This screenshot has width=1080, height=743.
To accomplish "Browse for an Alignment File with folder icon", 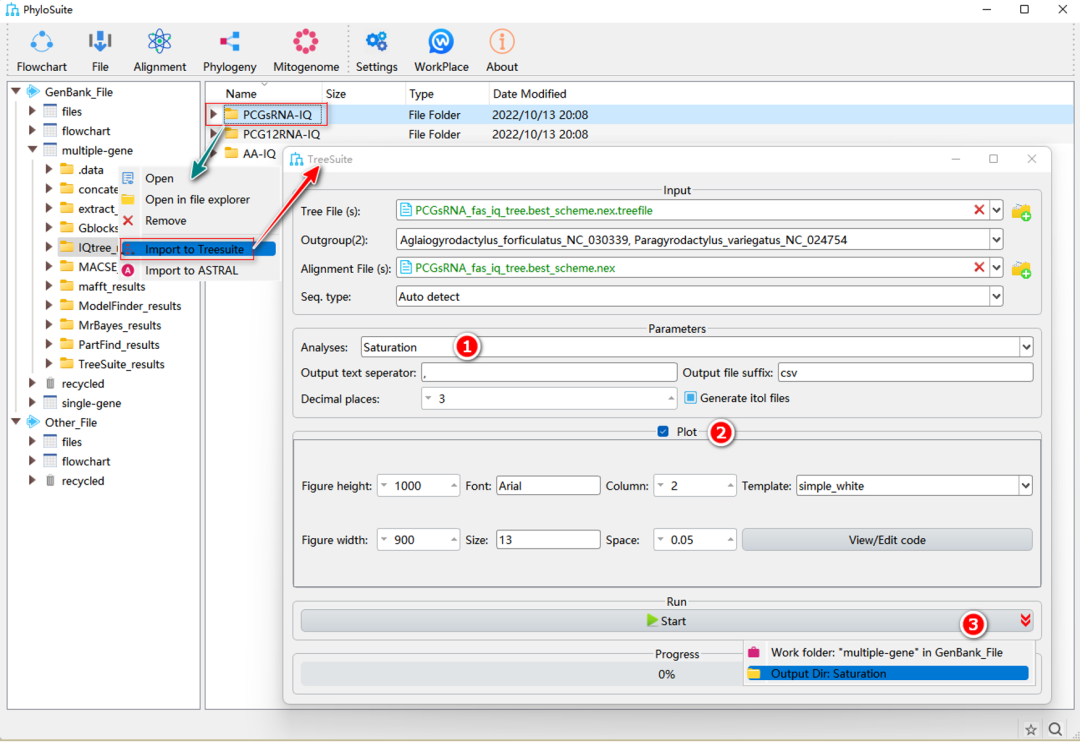I will [x=1021, y=269].
